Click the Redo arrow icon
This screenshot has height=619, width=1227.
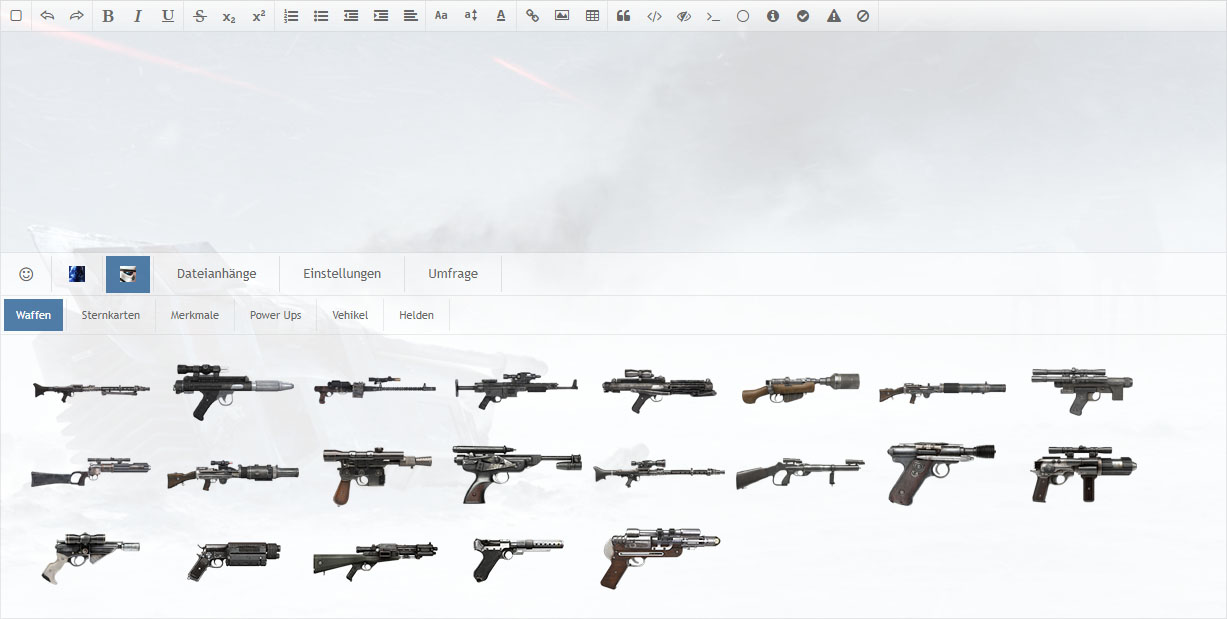76,16
